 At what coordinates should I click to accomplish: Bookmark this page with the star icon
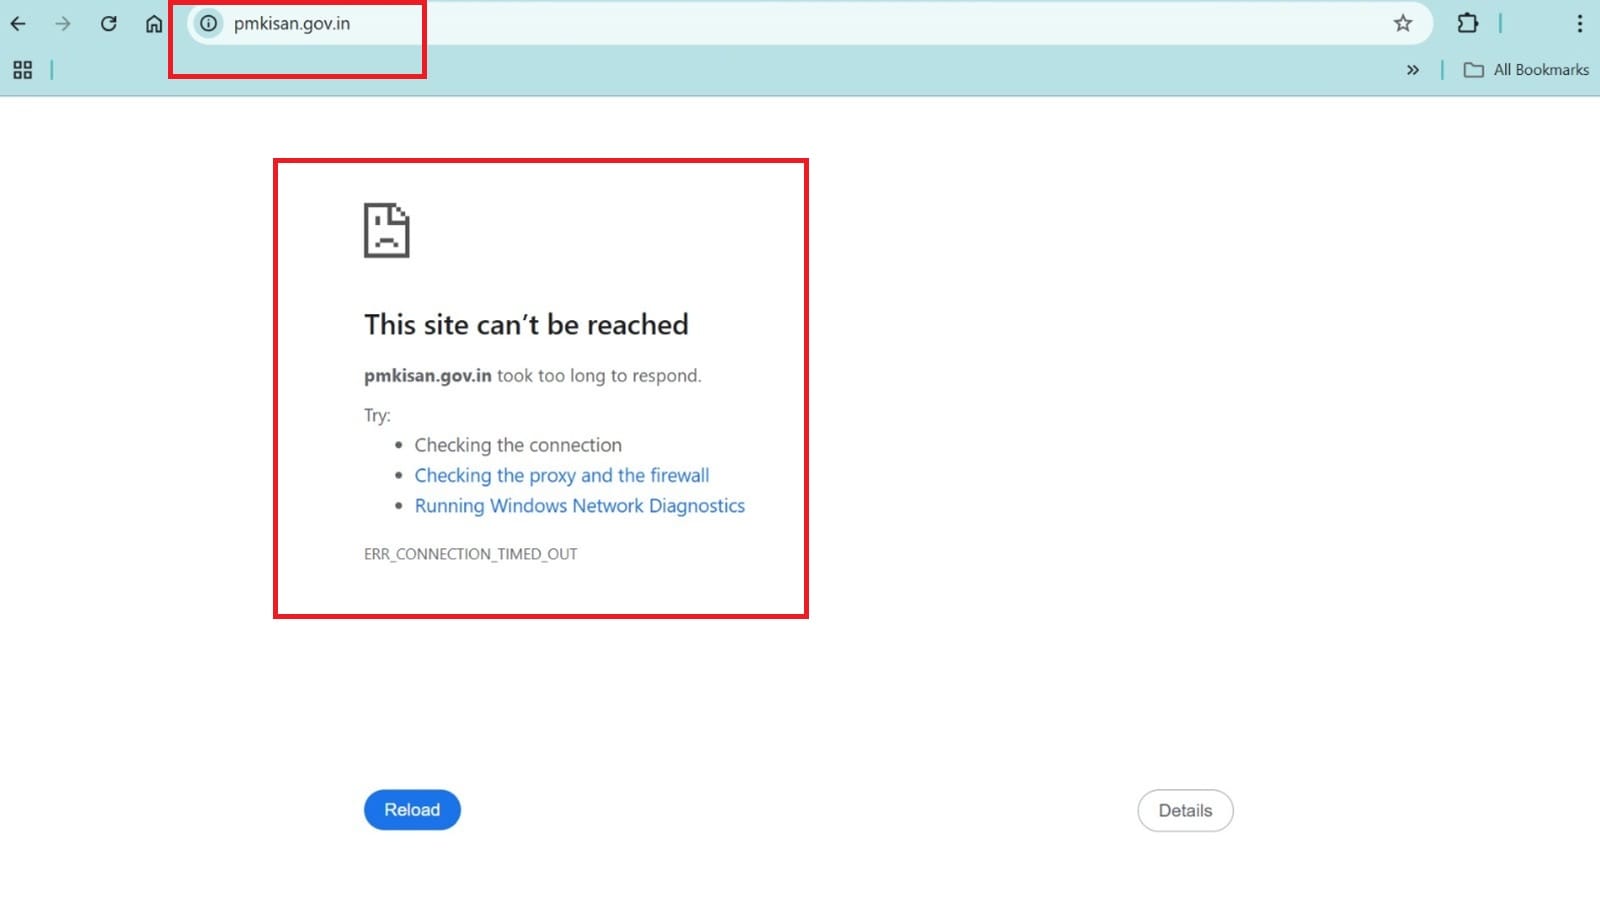pyautogui.click(x=1403, y=23)
